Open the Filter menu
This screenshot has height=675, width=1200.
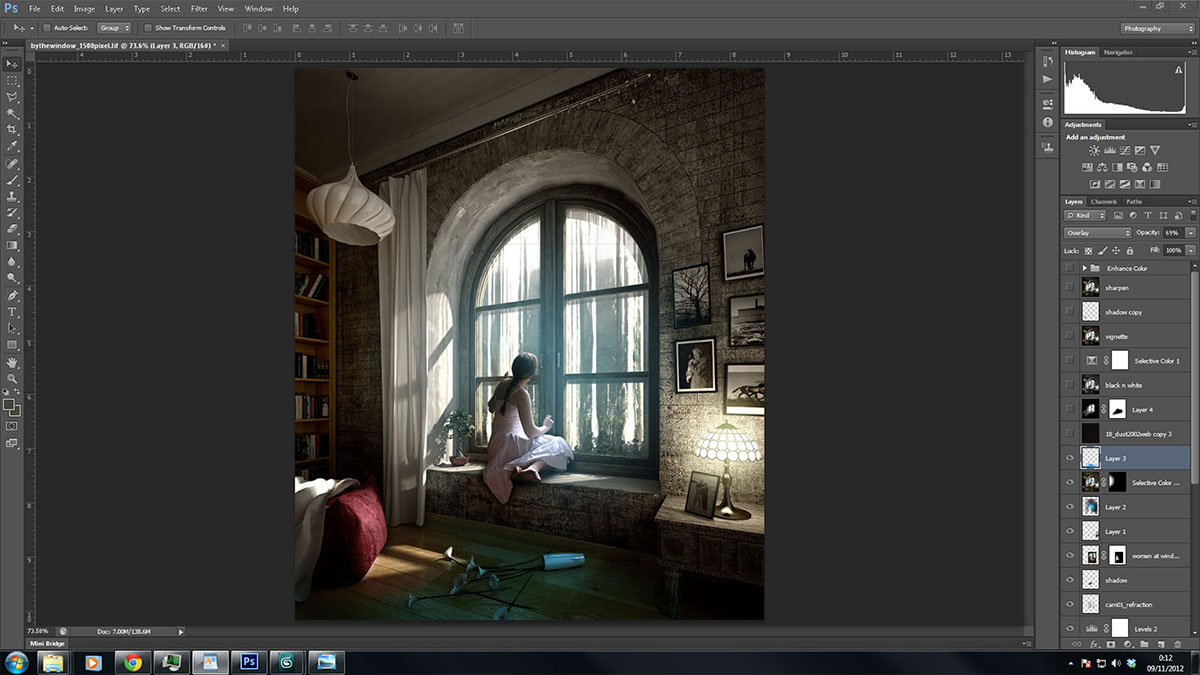click(x=199, y=9)
